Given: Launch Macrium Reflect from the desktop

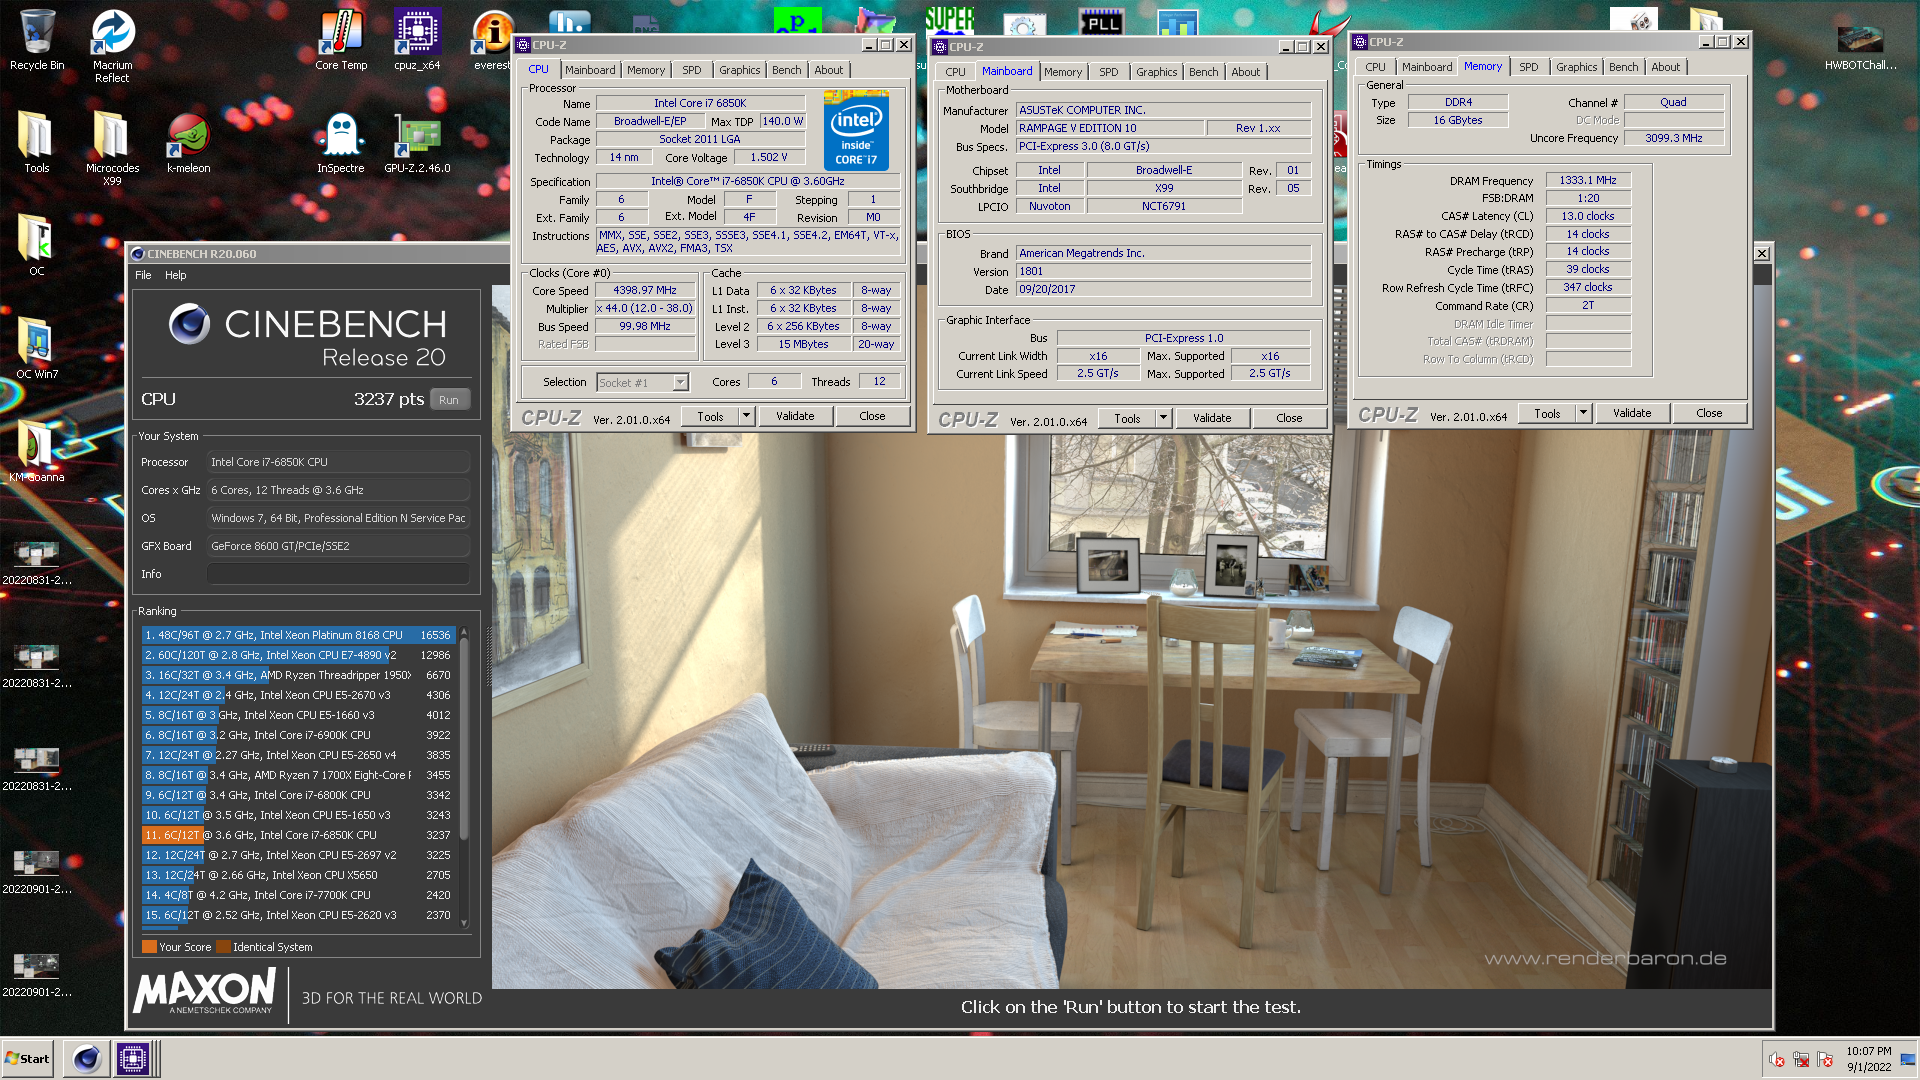Looking at the screenshot, I should tap(112, 45).
